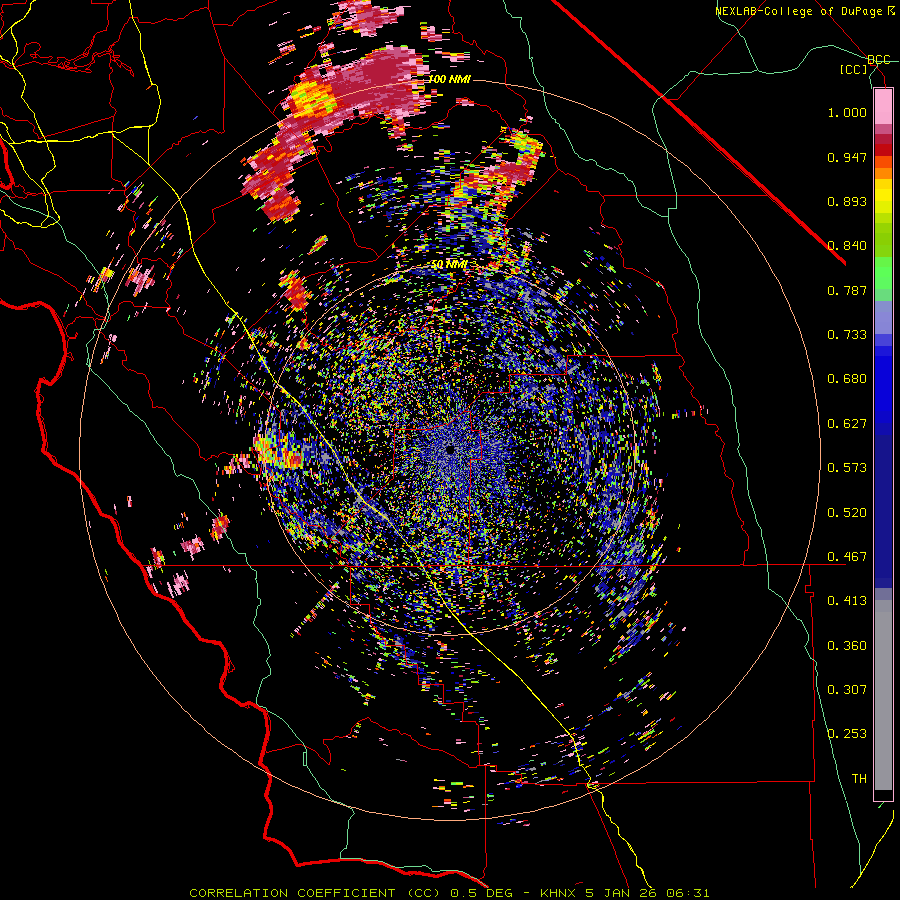Select the 0.573 scale value

847,468
